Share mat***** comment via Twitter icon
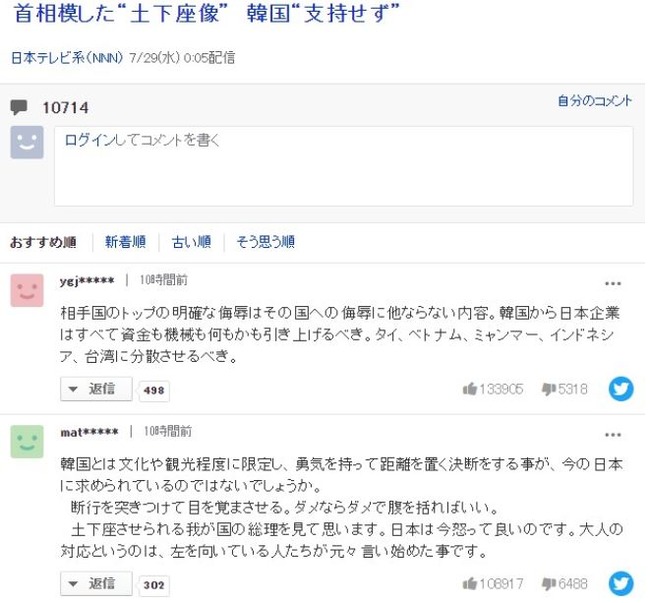Screen dimensions: 650x603 (621, 584)
